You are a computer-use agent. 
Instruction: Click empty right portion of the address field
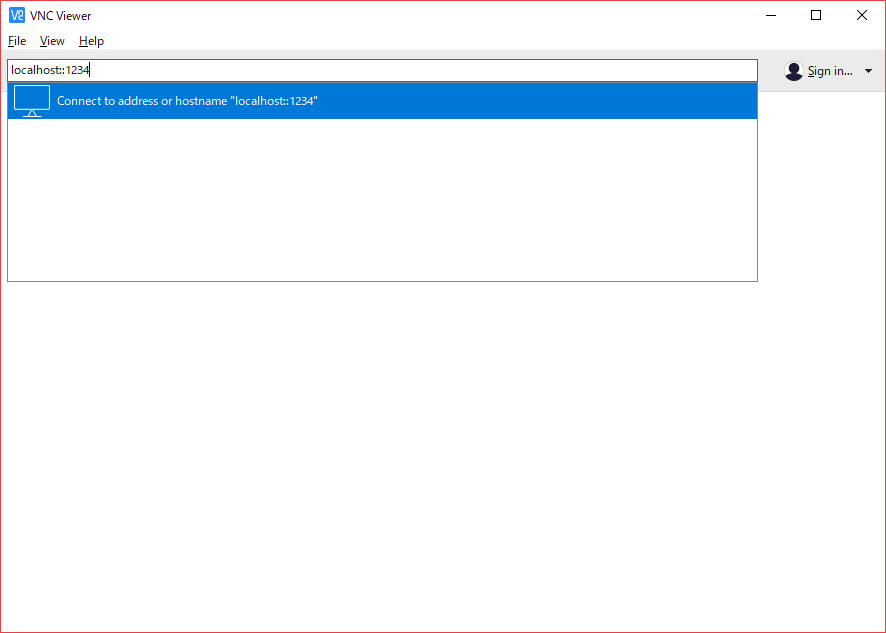pyautogui.click(x=500, y=70)
